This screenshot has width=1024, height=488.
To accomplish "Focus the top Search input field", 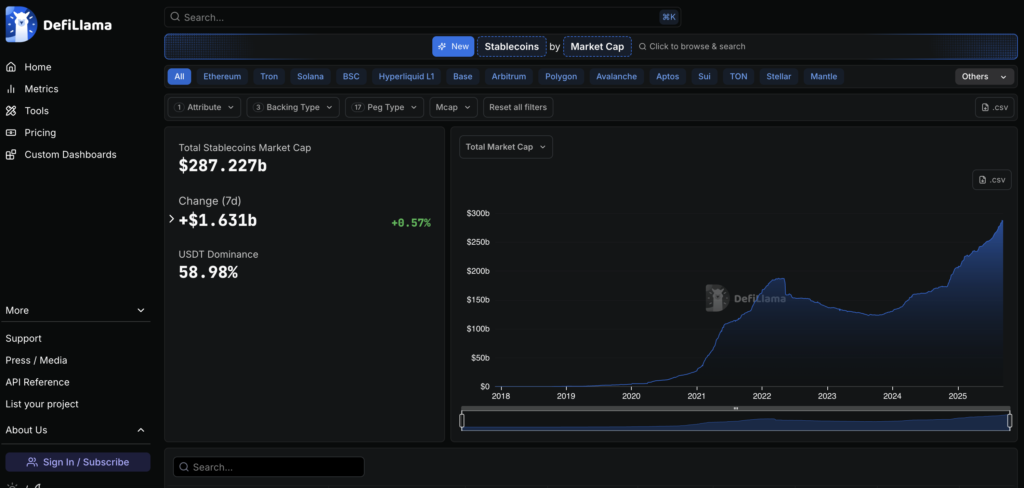I will click(423, 18).
